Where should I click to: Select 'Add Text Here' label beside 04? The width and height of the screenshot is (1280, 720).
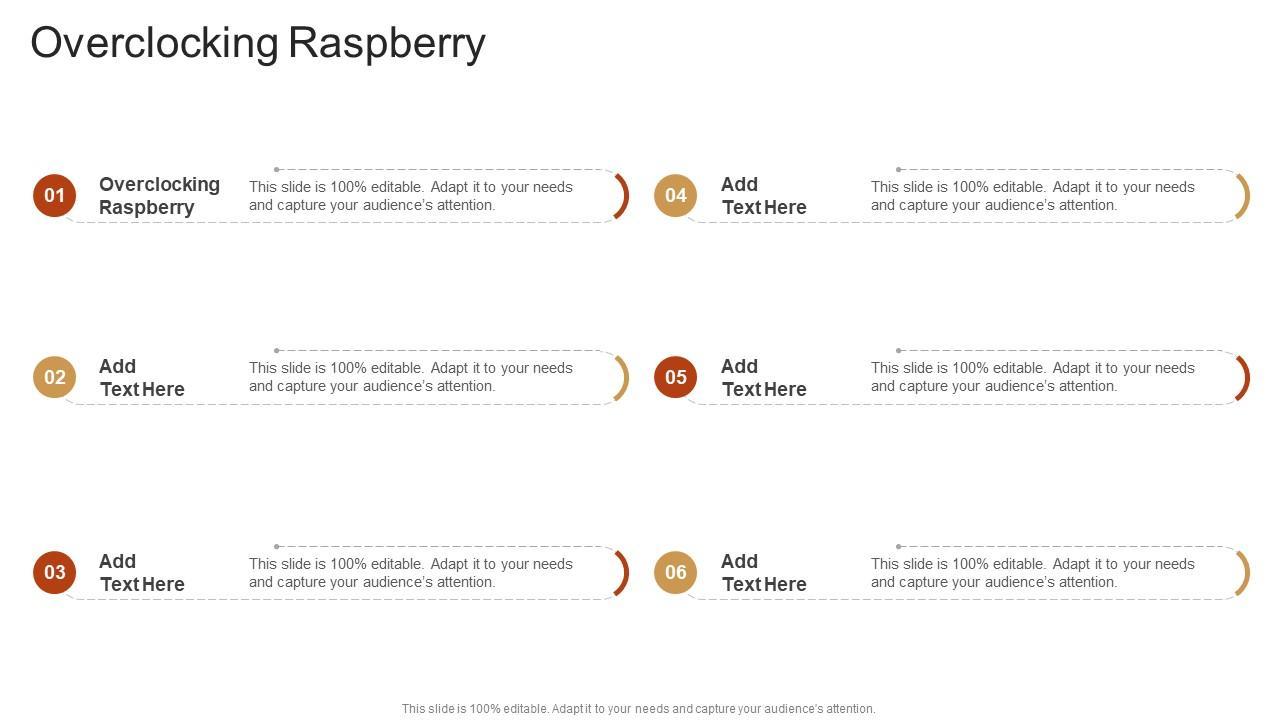pyautogui.click(x=764, y=196)
